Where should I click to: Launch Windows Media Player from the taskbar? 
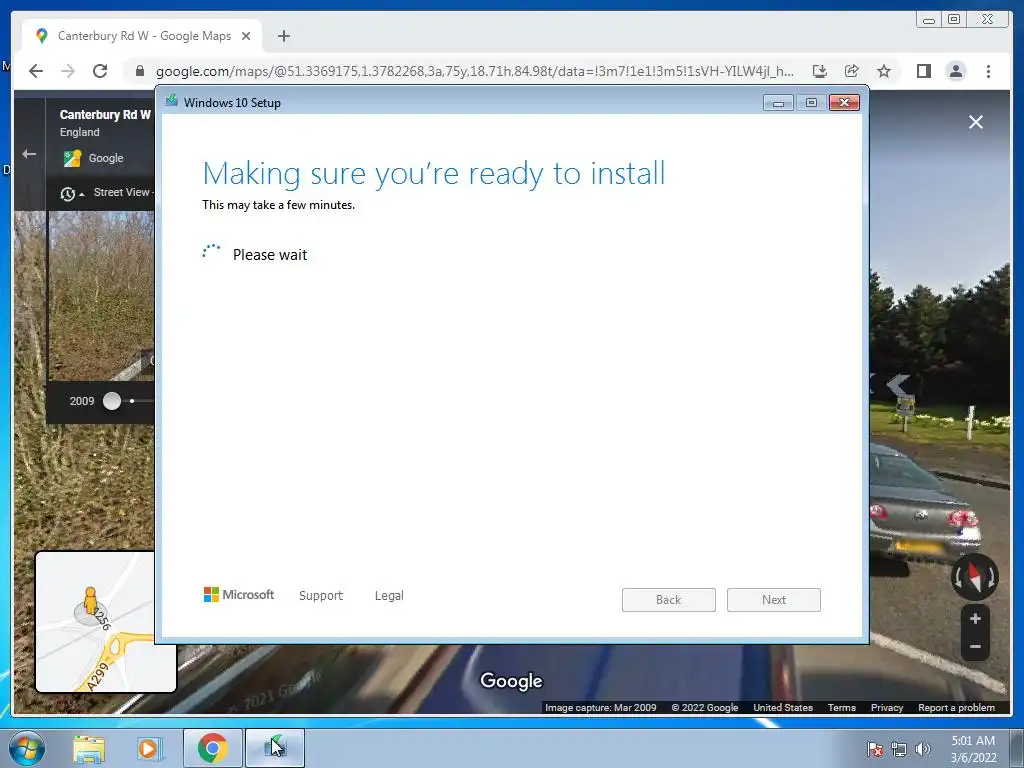pos(150,748)
